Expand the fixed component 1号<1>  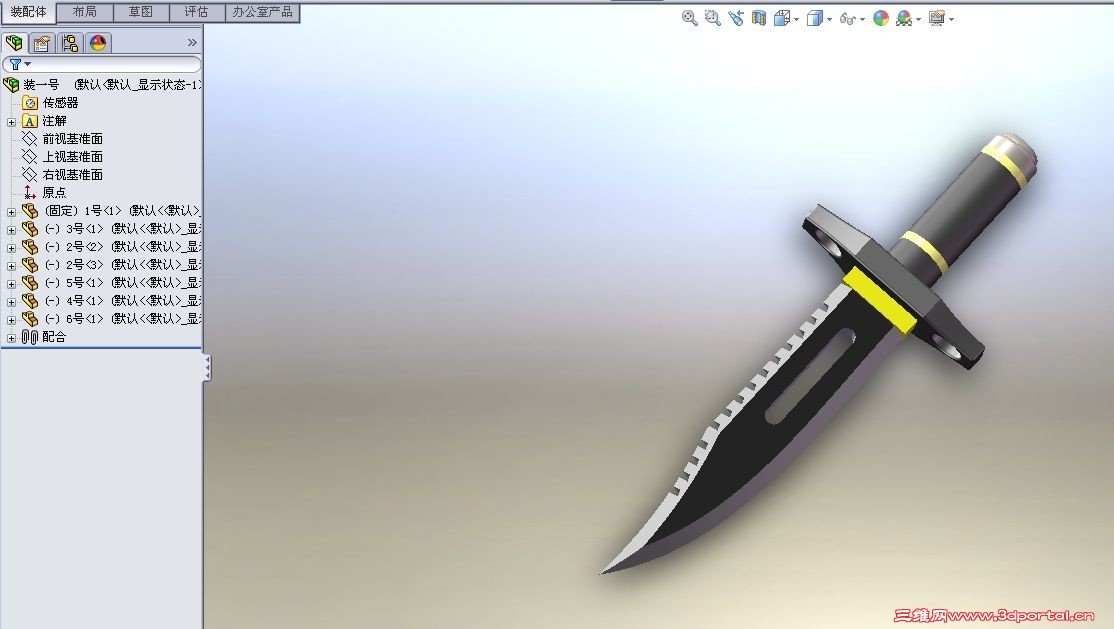pos(11,212)
